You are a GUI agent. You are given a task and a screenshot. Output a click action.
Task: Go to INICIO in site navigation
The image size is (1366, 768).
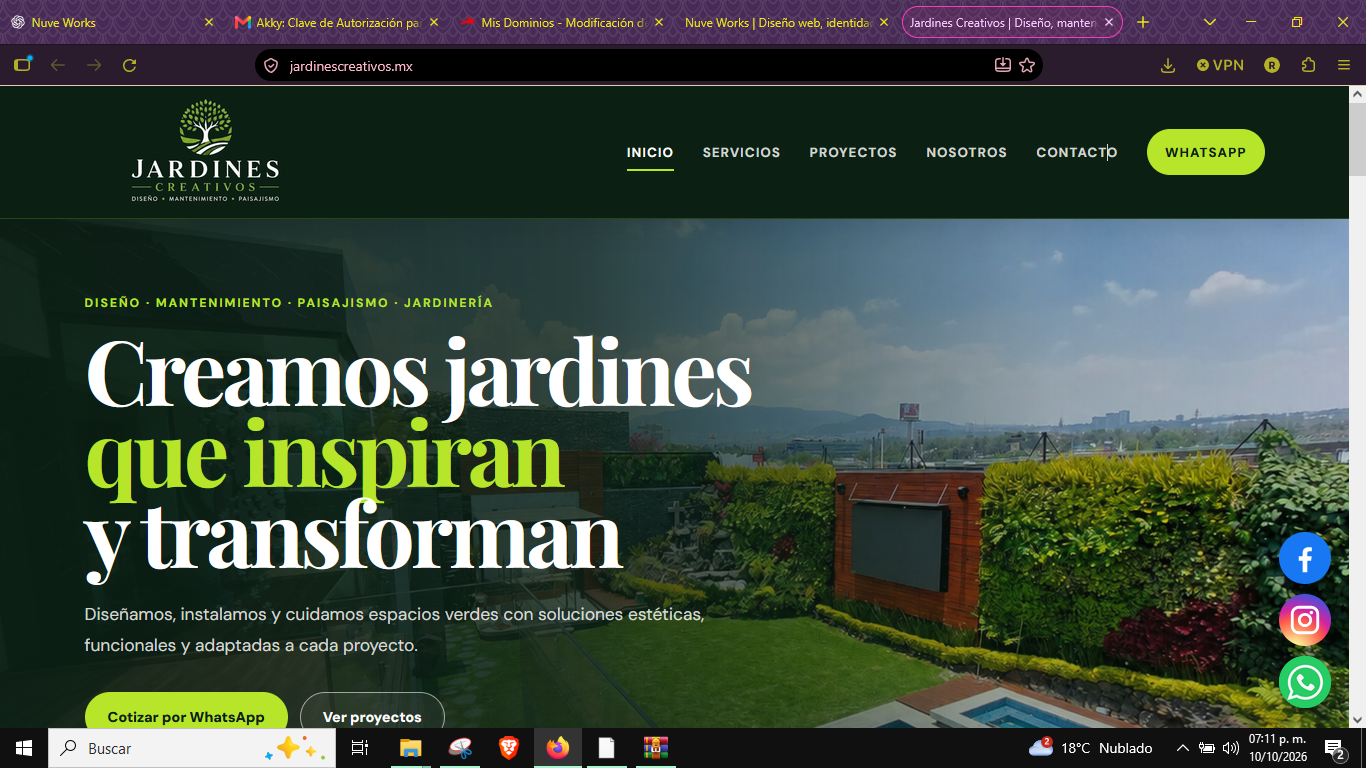[650, 152]
